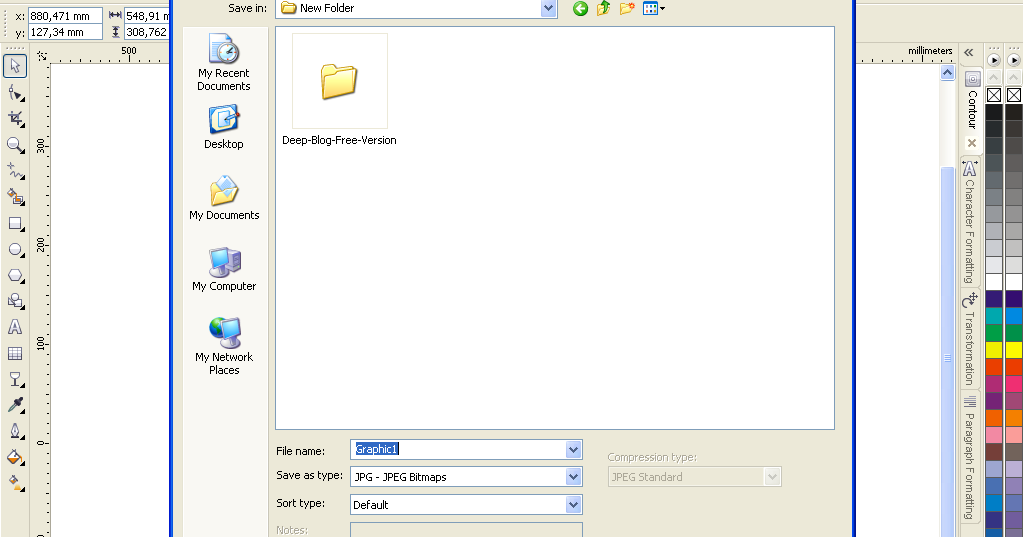Open My Recent Documents place
1023x537 pixels.
click(224, 63)
